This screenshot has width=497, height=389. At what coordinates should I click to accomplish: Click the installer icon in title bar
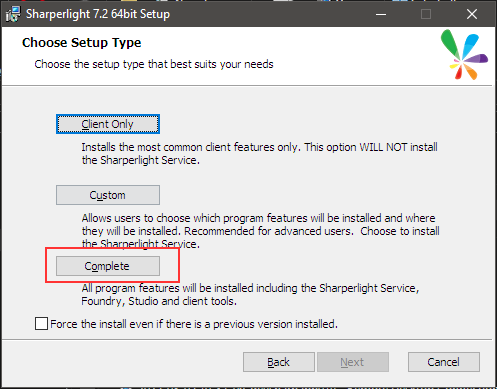pyautogui.click(x=13, y=14)
